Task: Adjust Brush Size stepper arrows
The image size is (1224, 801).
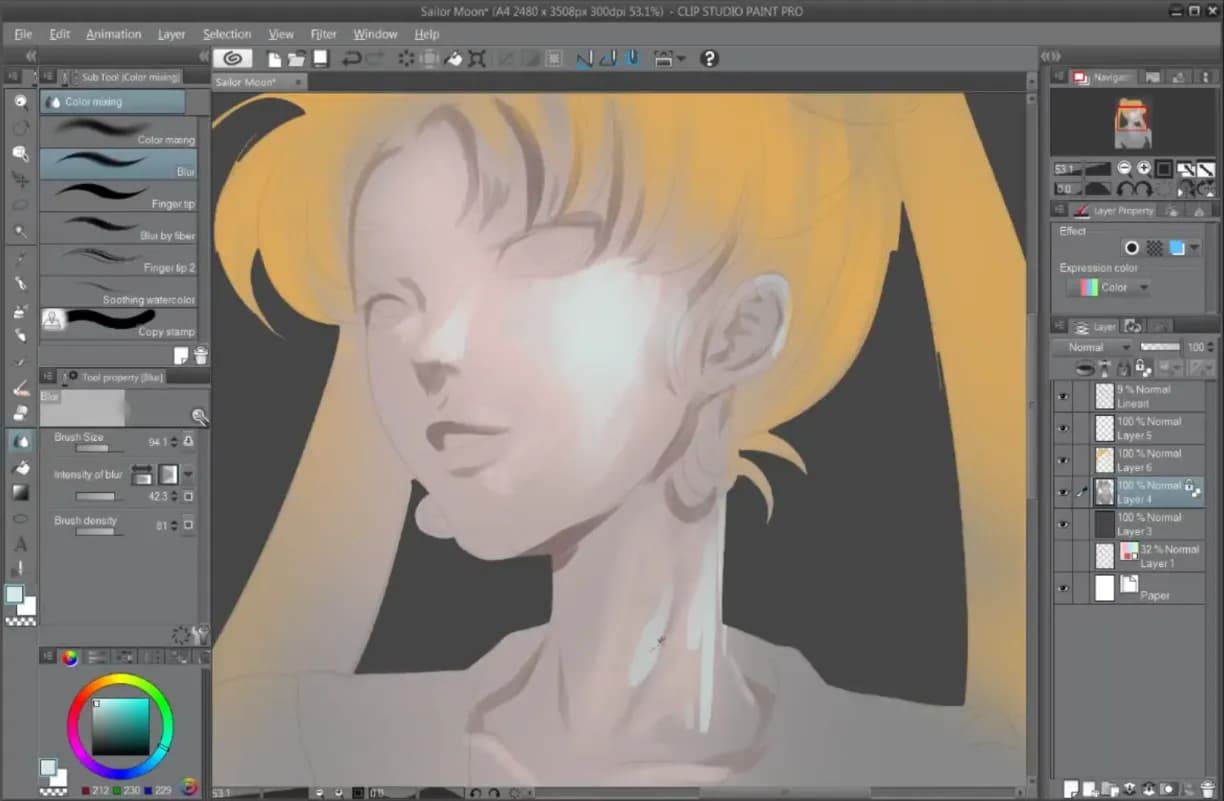Action: tap(176, 441)
